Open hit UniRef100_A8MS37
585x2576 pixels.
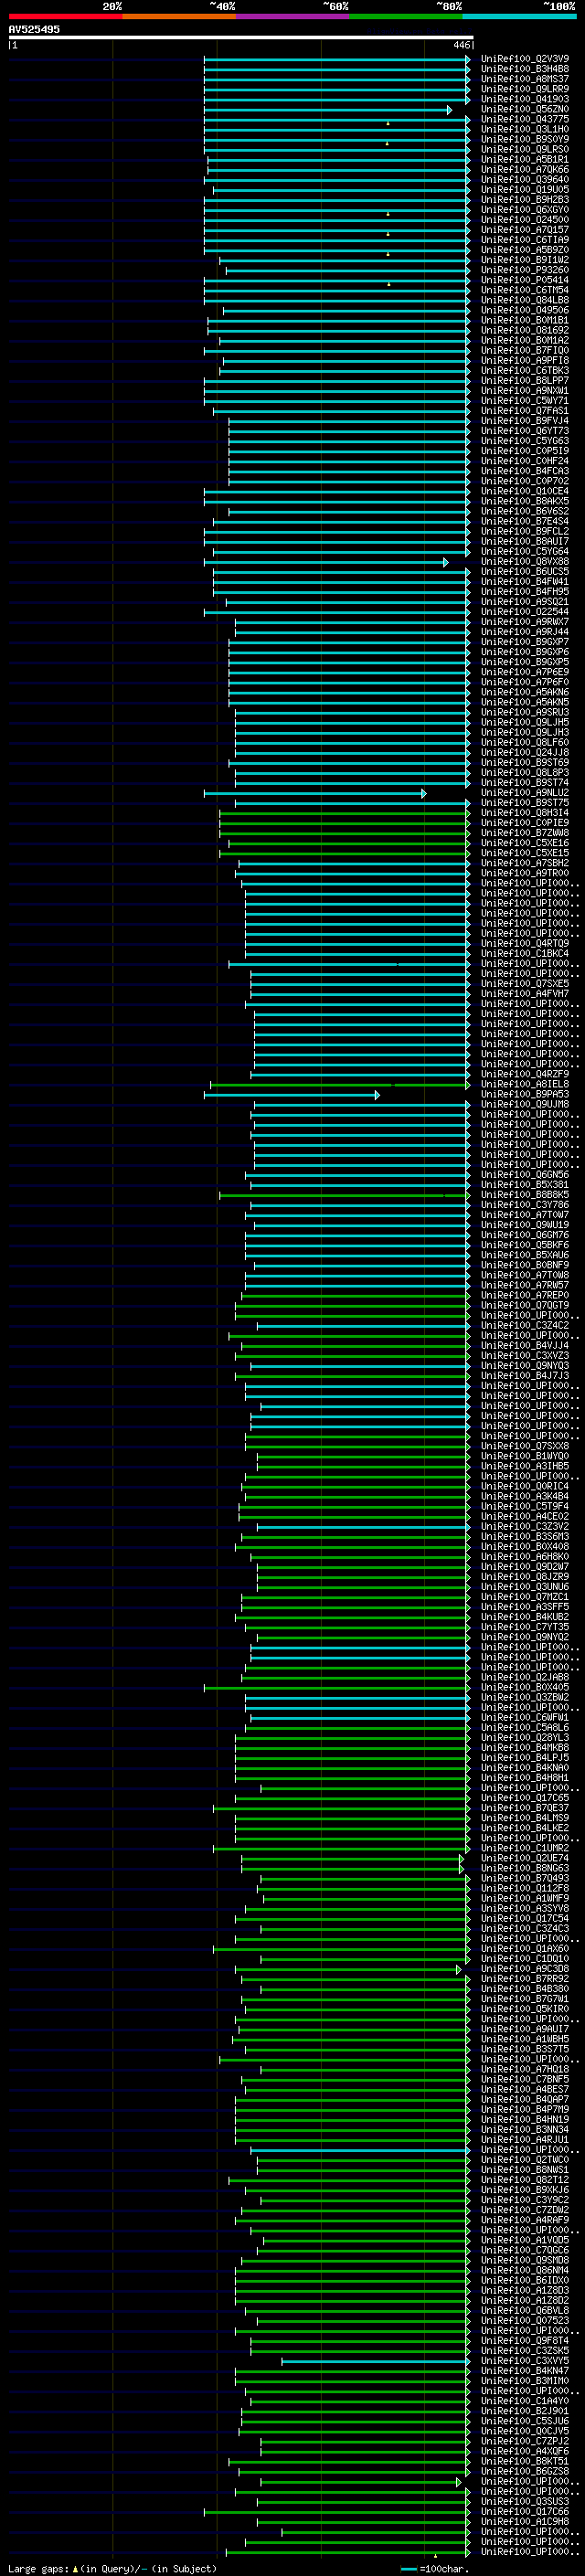525,79
